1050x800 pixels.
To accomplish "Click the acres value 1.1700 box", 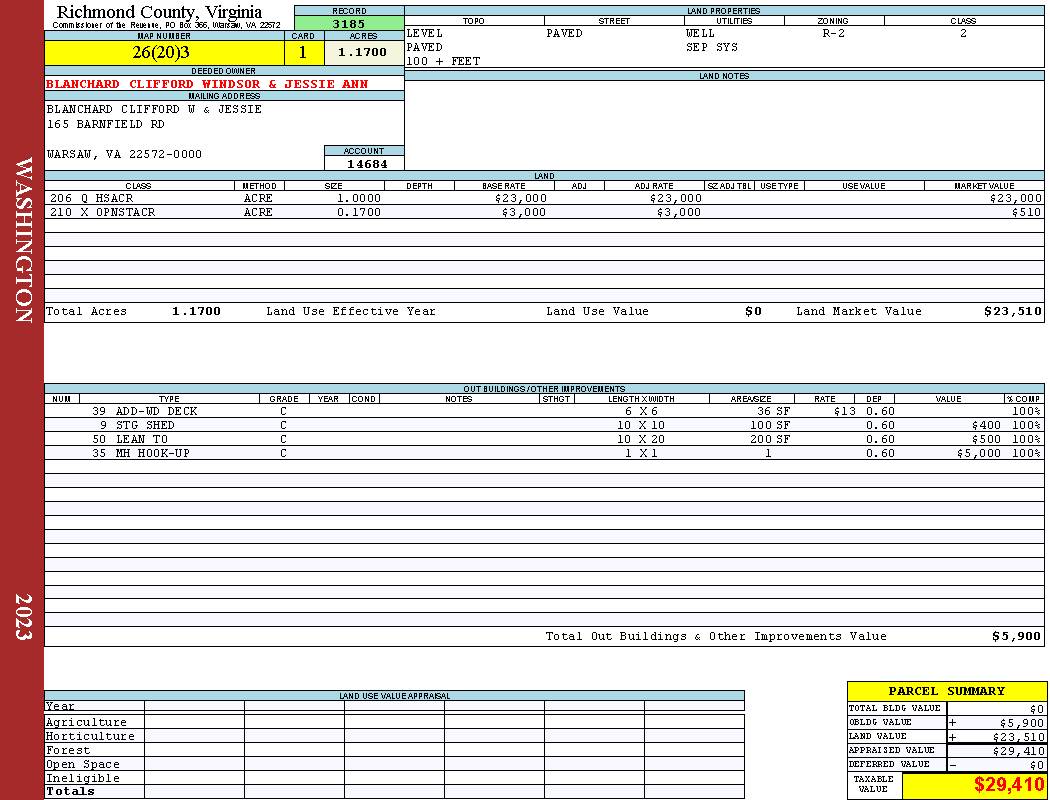I will coord(364,52).
